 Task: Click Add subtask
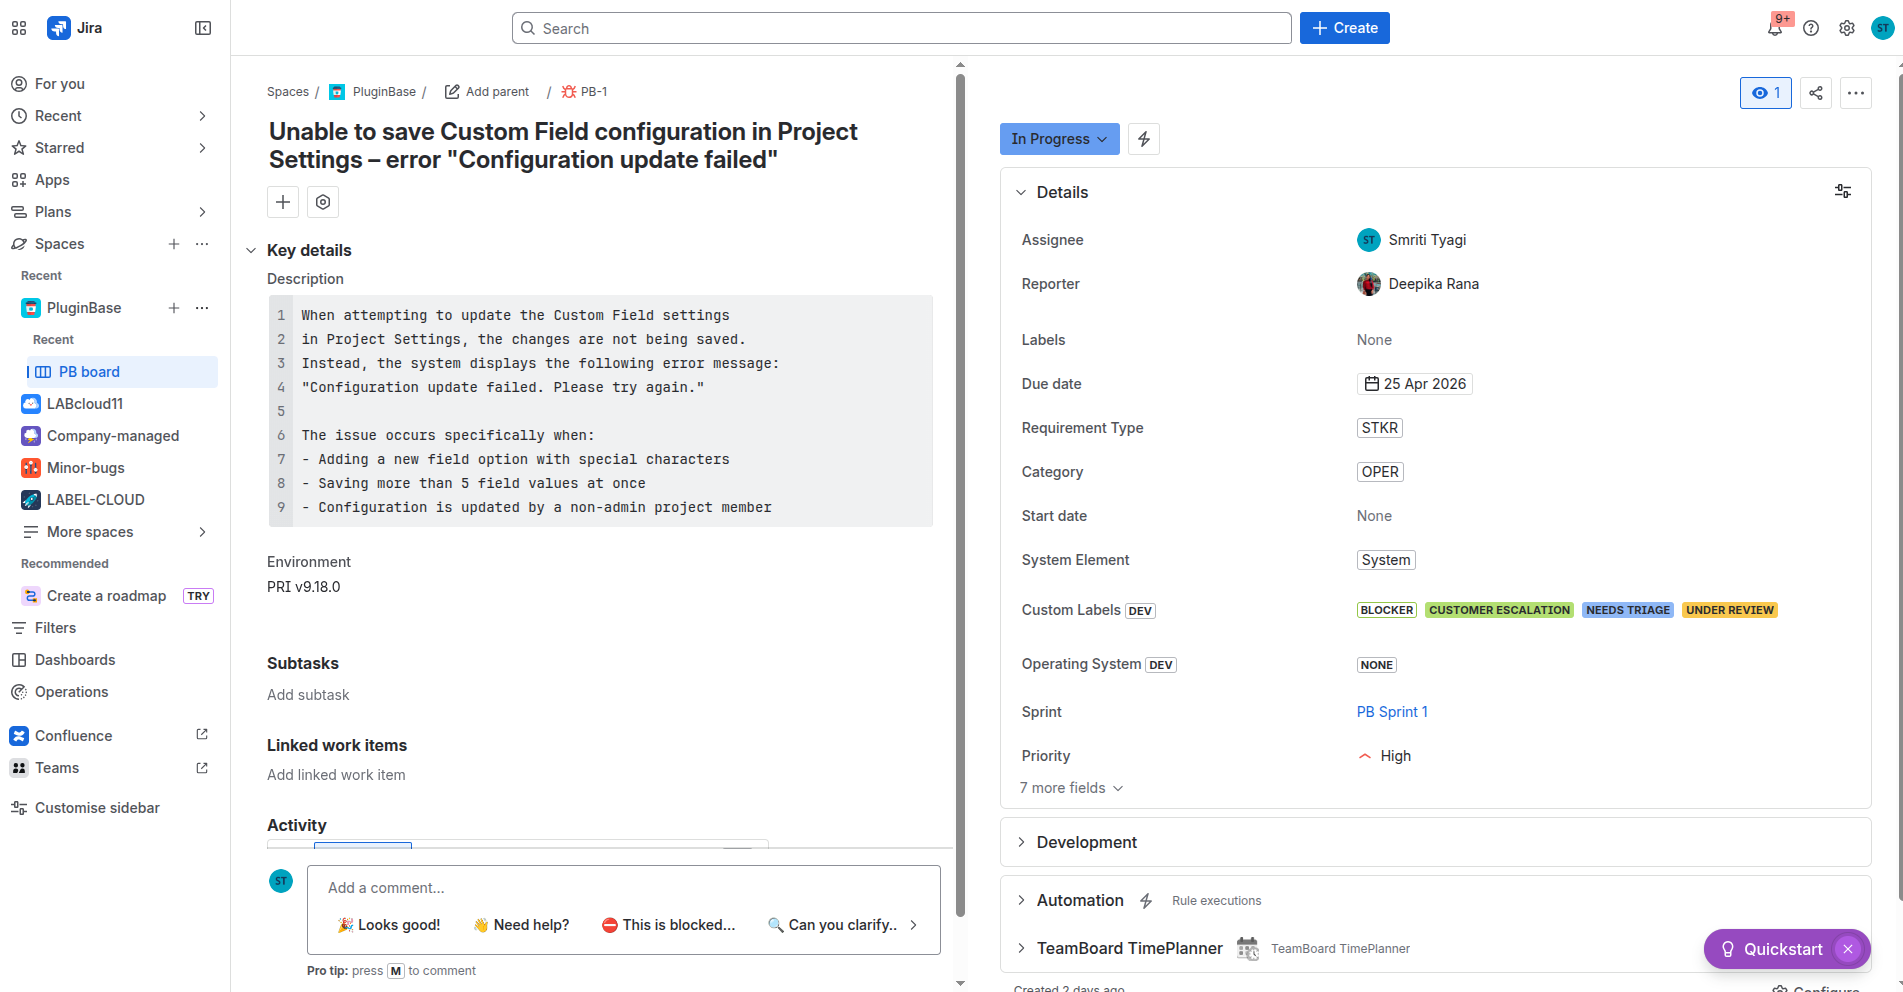308,695
